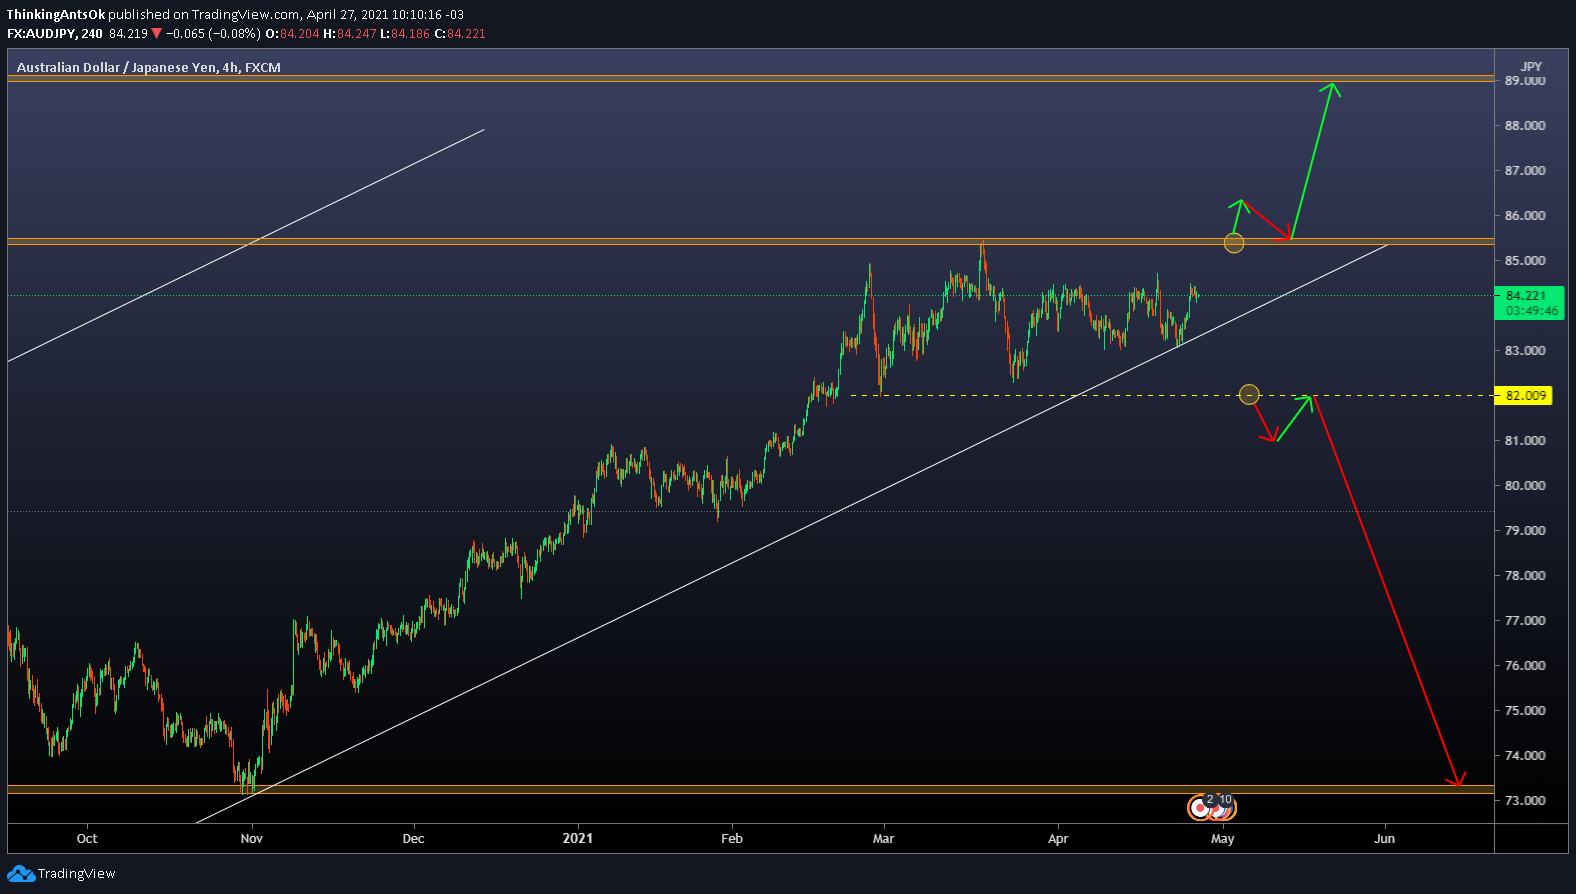Screen dimensions: 1576x894
Task: Click the 89.000 price axis label
Action: [x=1525, y=81]
